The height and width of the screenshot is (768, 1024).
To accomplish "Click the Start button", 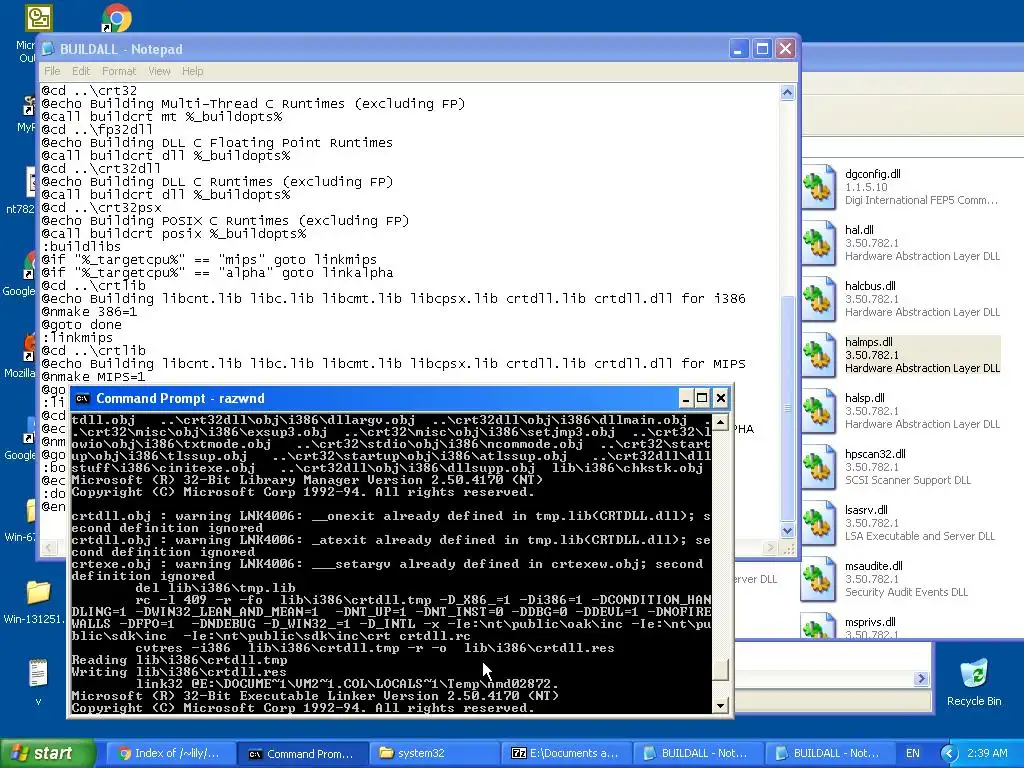I will [x=47, y=753].
